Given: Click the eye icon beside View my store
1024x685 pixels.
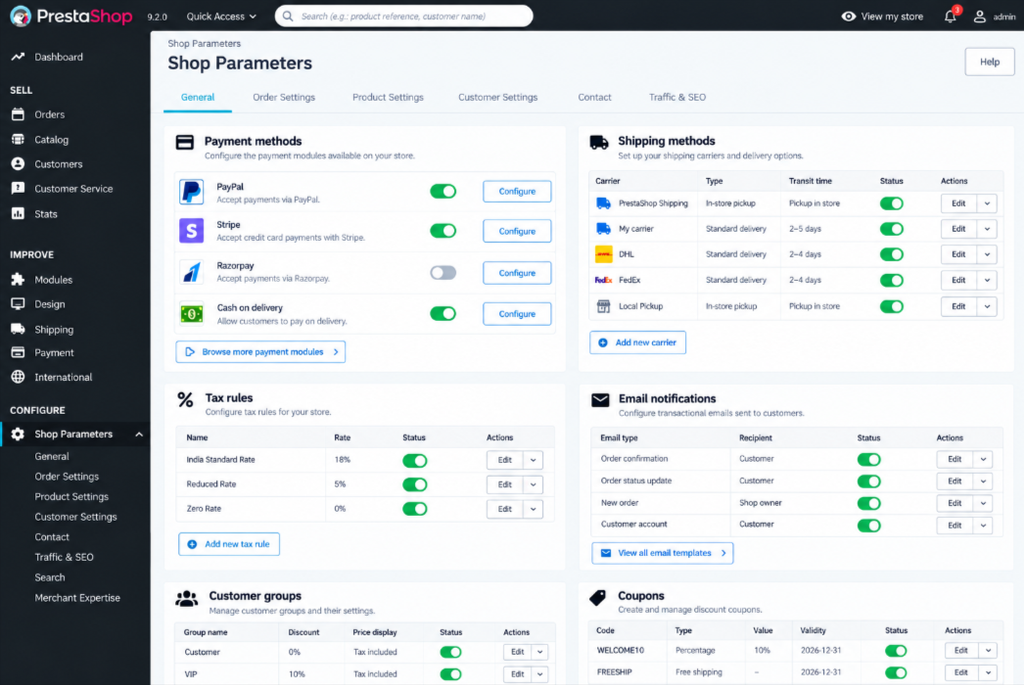Looking at the screenshot, I should coord(848,16).
